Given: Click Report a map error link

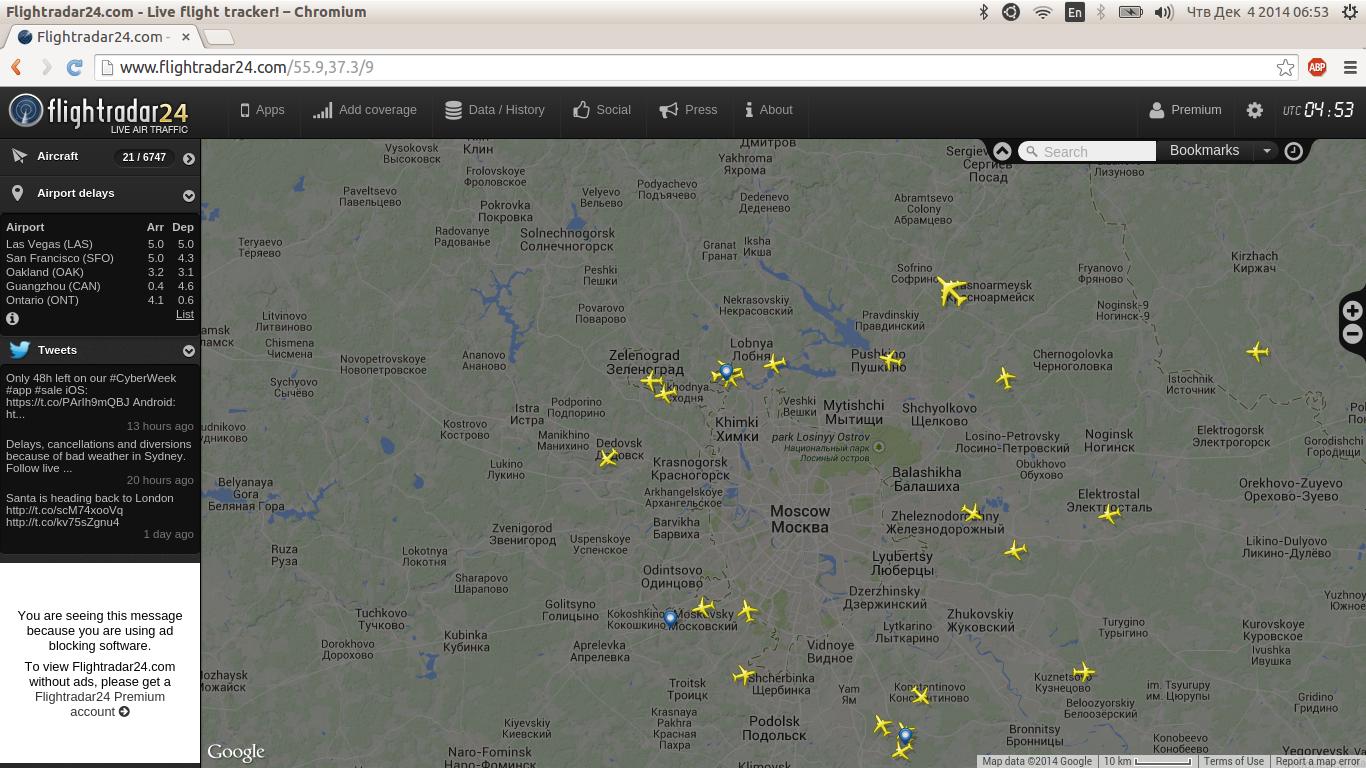Looking at the screenshot, I should tap(1318, 761).
